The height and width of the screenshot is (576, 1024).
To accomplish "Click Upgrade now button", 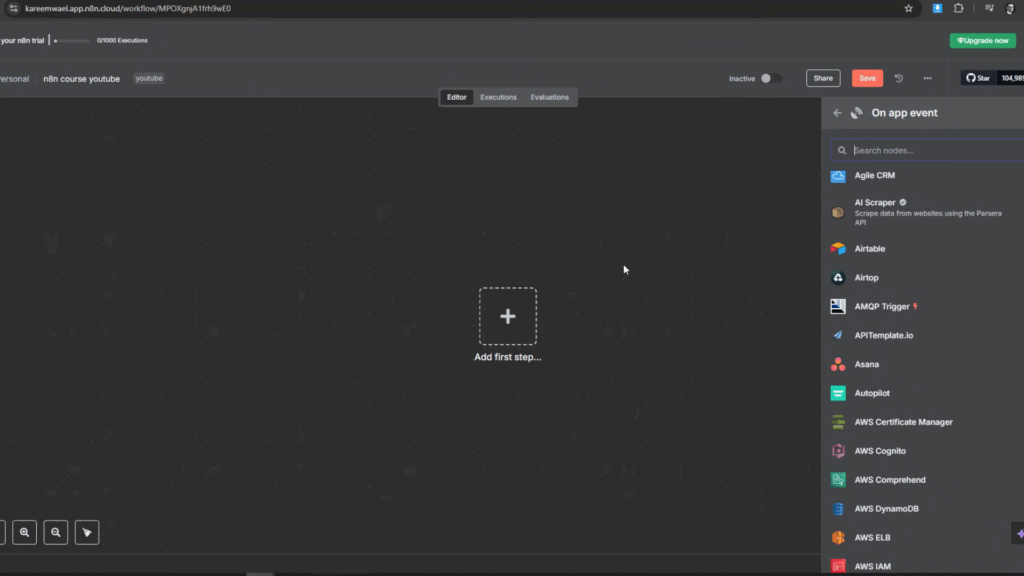I will pos(982,40).
